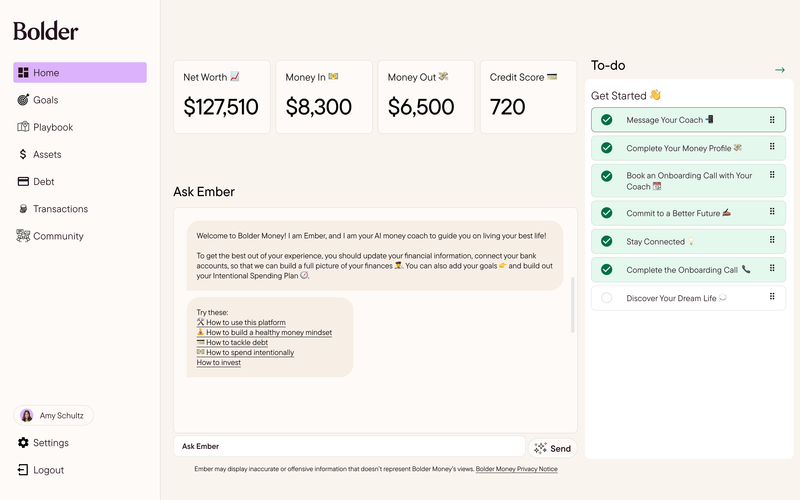
Task: Toggle the Stay Connected checkmark
Action: tap(606, 241)
